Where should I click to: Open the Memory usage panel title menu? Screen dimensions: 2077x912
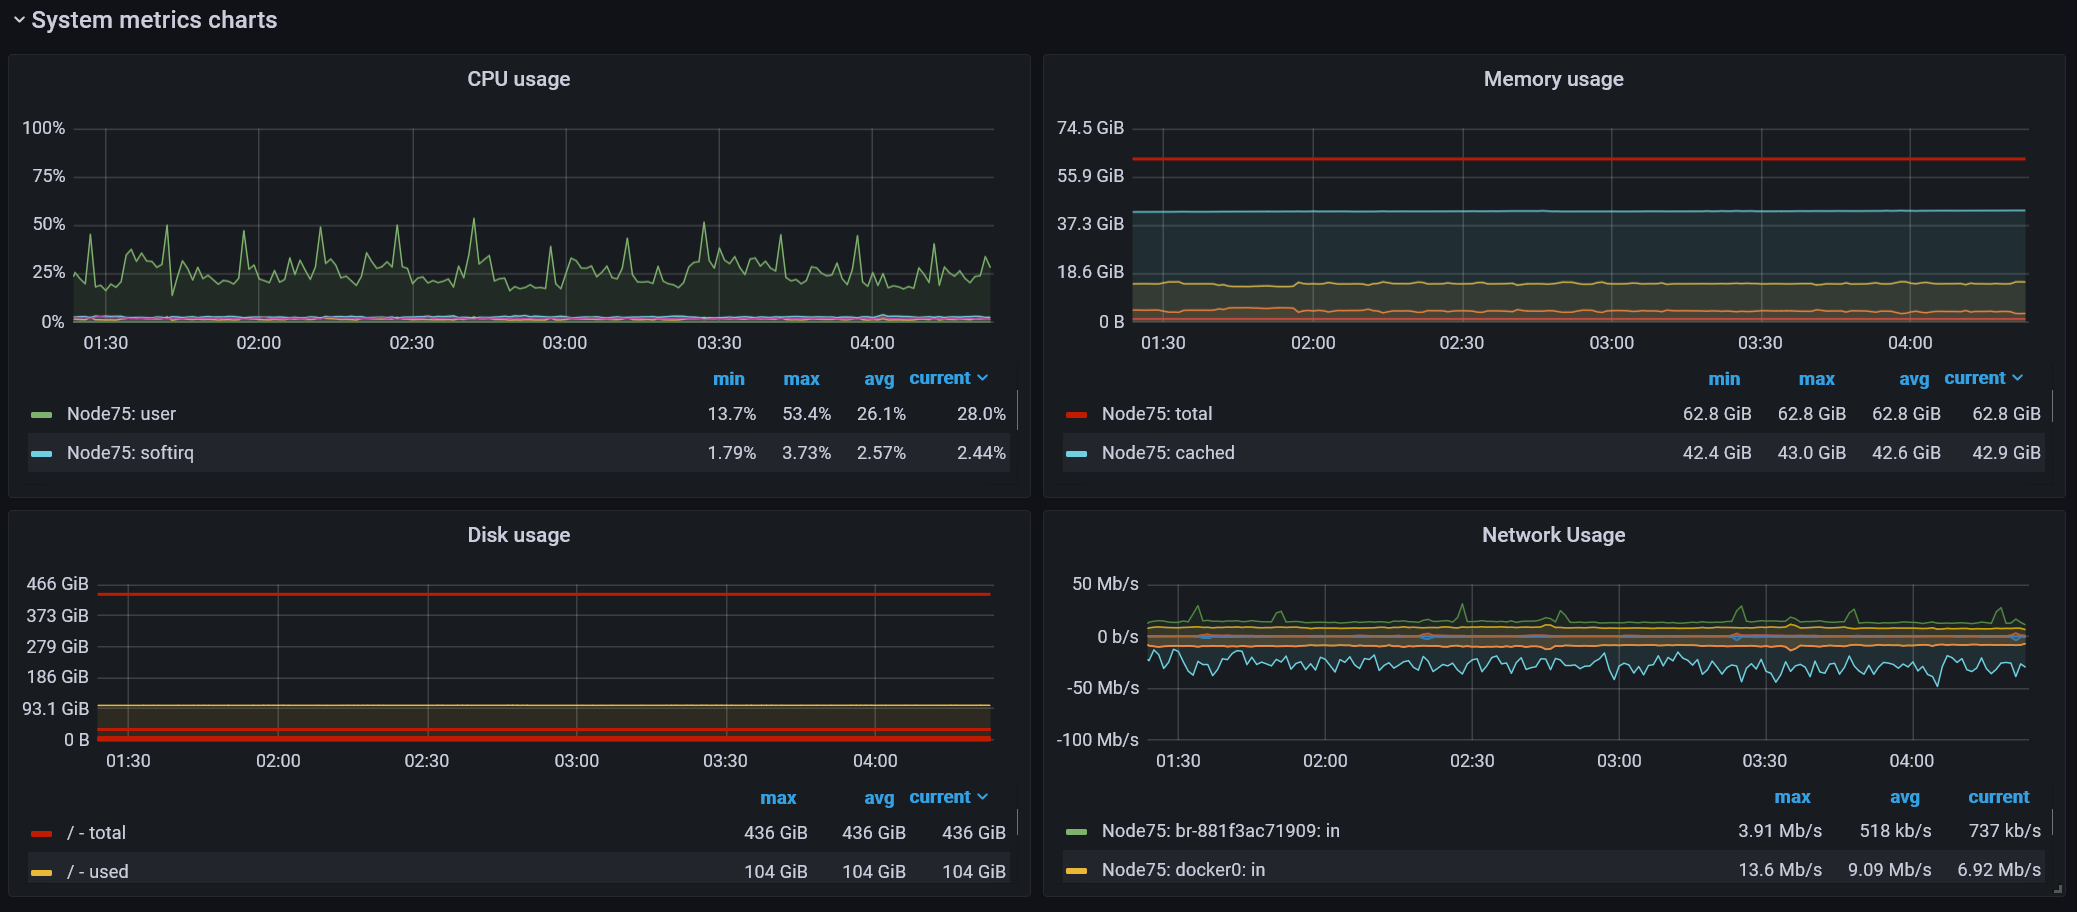1553,79
